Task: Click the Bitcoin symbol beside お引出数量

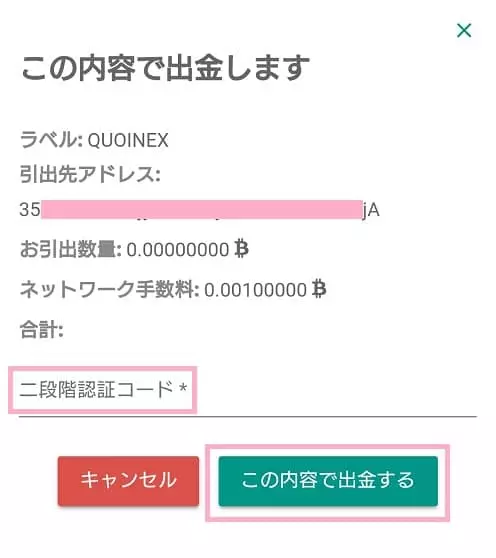Action: (242, 249)
